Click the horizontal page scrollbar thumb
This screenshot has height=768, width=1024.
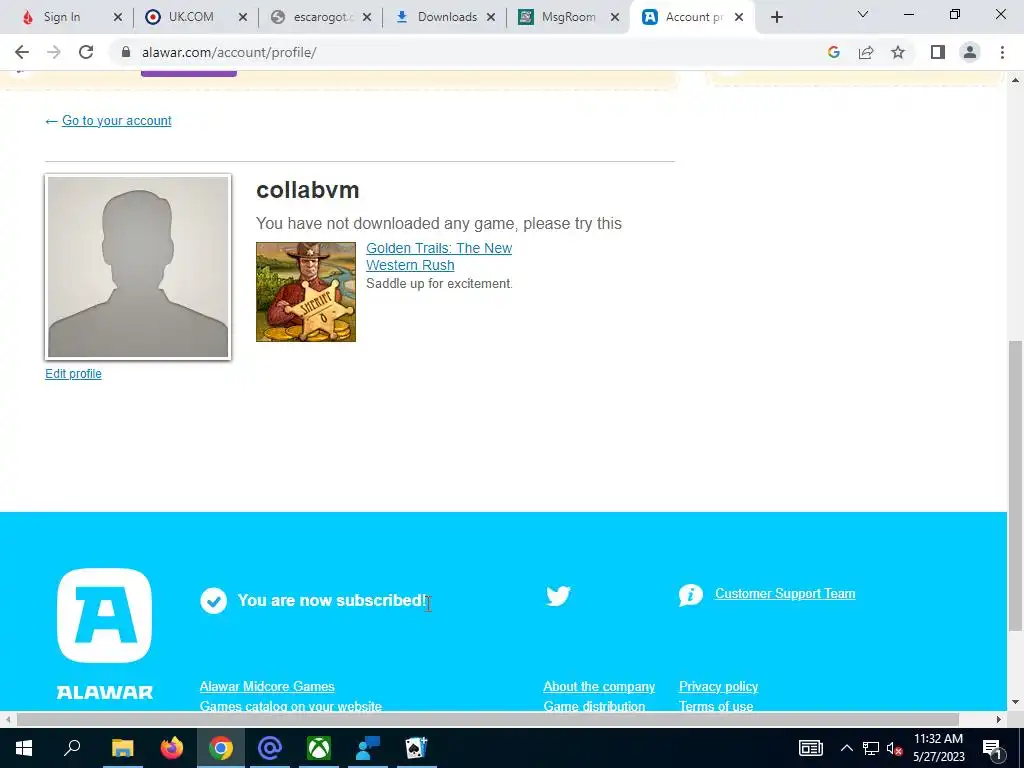click(x=487, y=720)
